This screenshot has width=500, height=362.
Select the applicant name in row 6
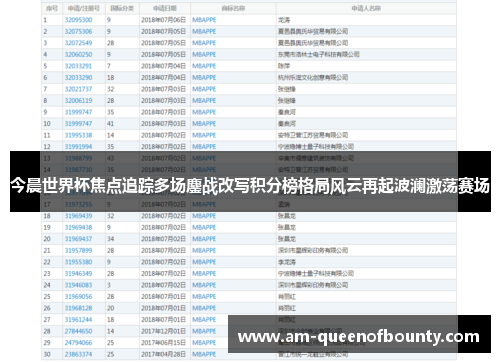(x=313, y=78)
